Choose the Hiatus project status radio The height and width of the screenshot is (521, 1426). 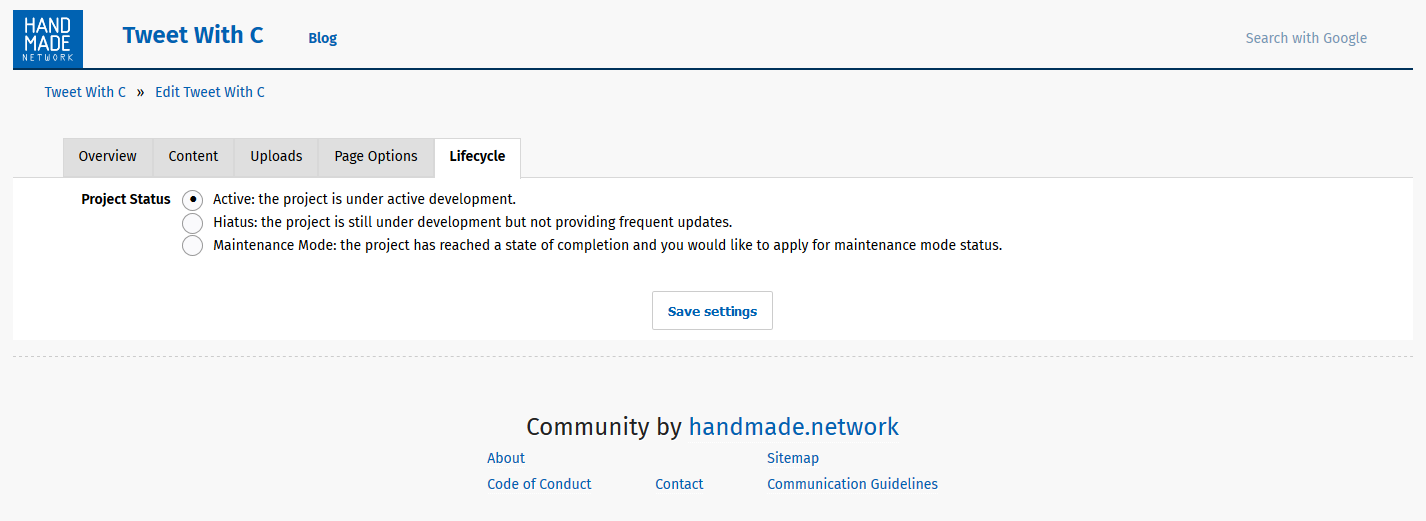tap(193, 223)
